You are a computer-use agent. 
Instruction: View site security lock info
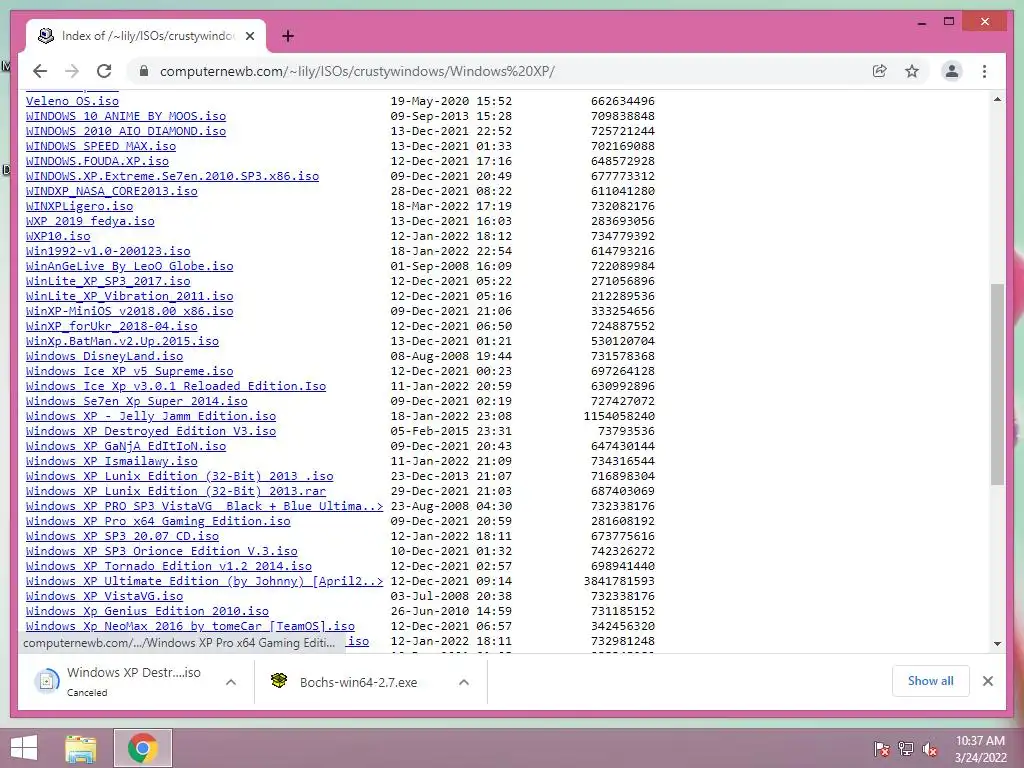click(144, 71)
